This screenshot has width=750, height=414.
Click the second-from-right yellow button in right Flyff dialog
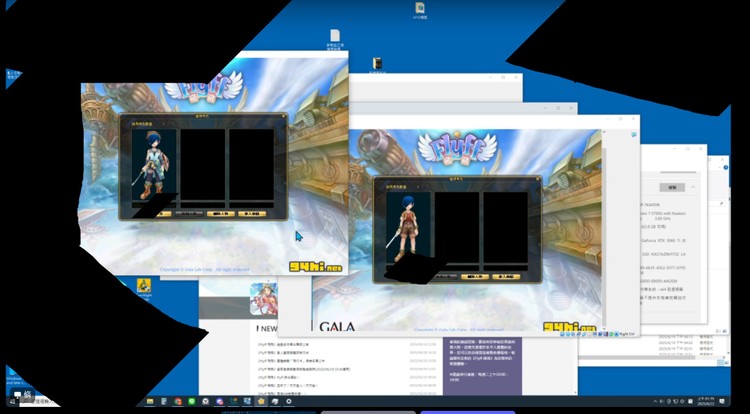click(x=474, y=277)
